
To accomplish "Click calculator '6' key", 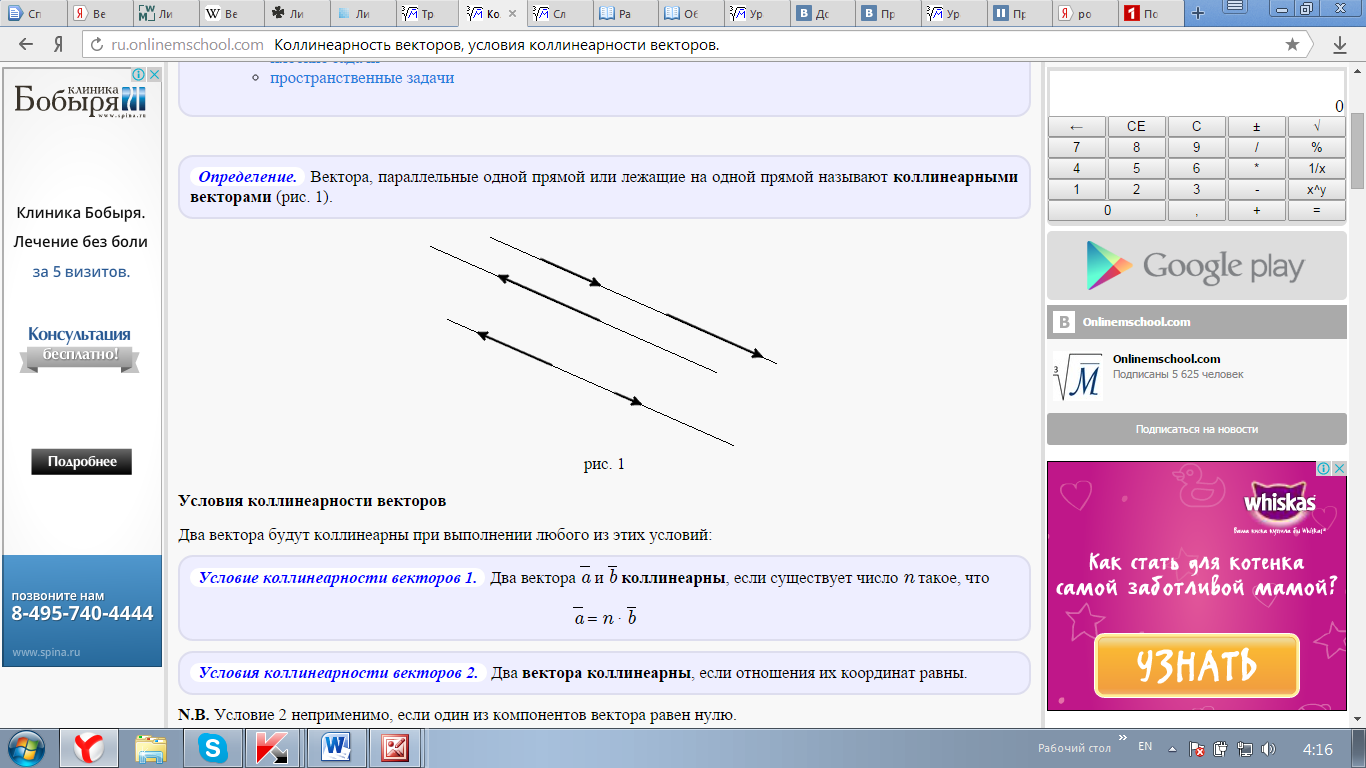I will 1196,169.
